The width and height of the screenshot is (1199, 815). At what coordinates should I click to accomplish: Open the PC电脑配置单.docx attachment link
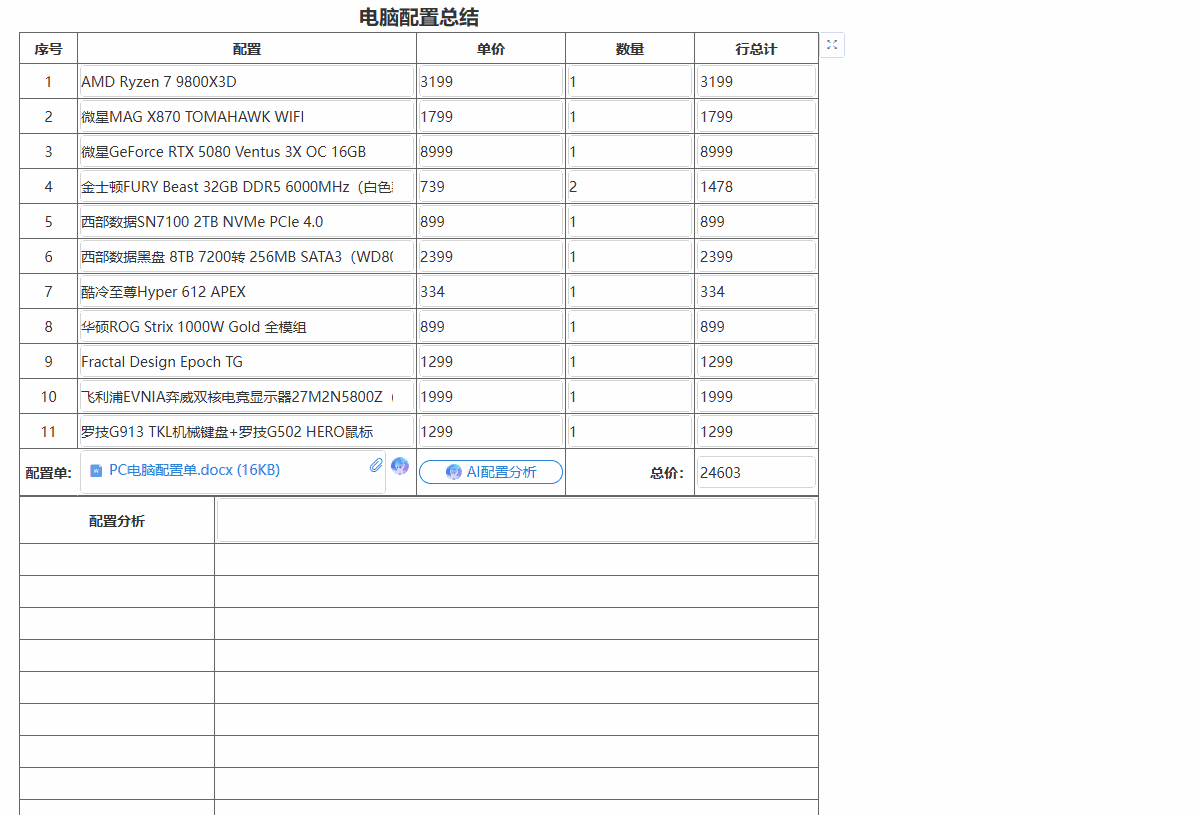click(x=194, y=470)
